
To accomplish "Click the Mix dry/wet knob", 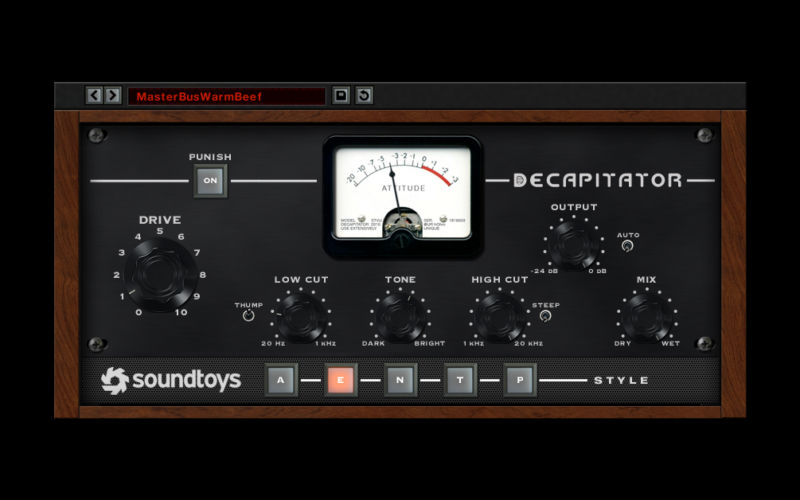I will point(647,317).
